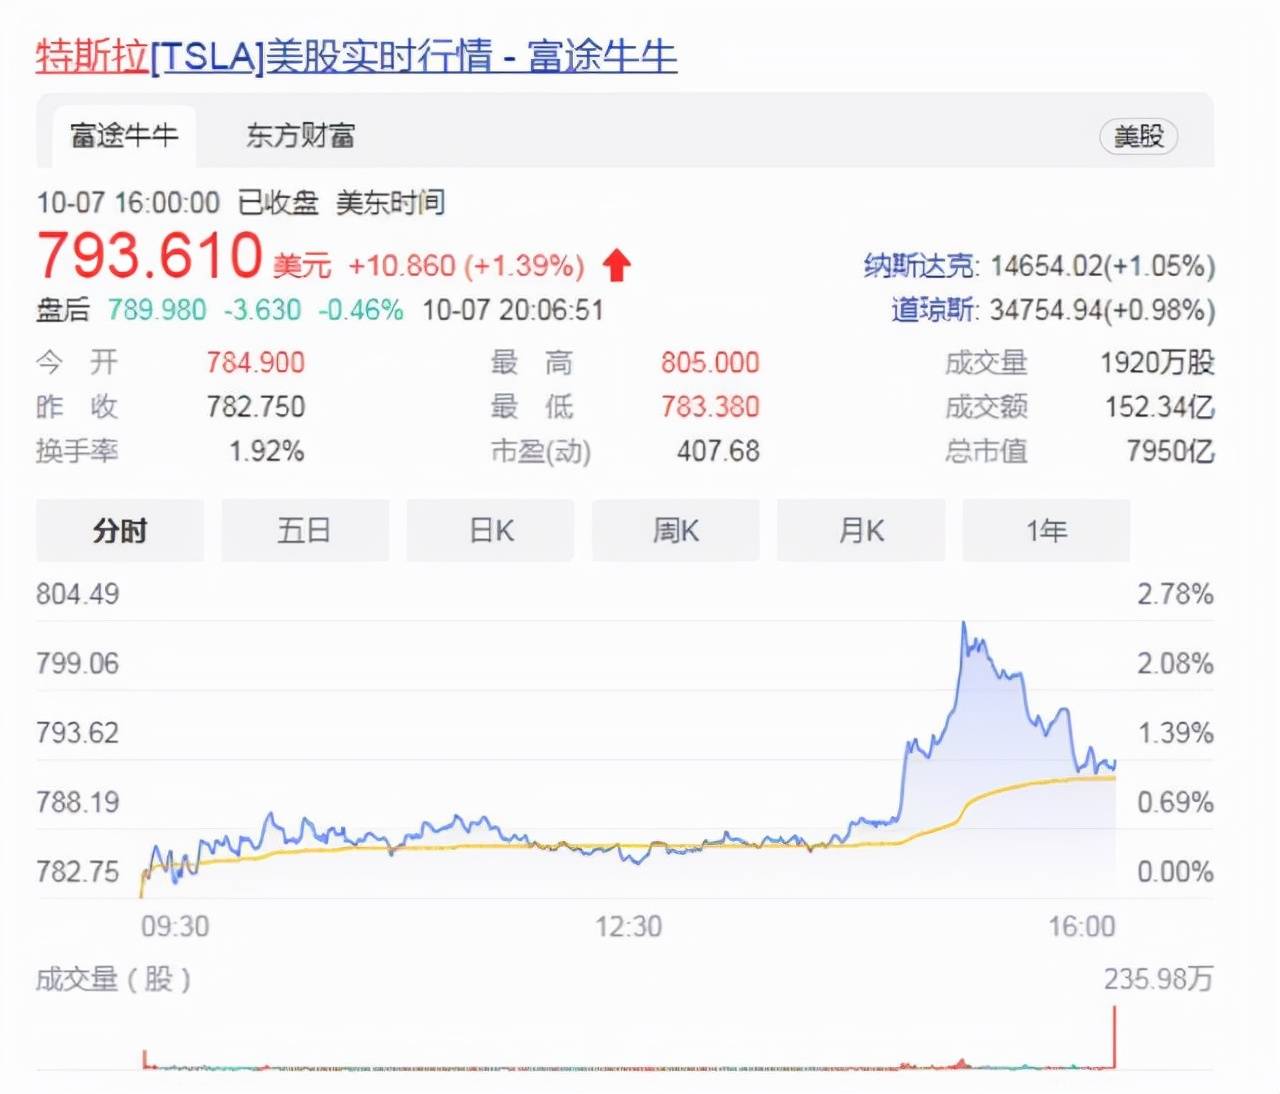Click the red up-arrow price icon
Viewport: 1280px width, 1094px height.
click(617, 265)
